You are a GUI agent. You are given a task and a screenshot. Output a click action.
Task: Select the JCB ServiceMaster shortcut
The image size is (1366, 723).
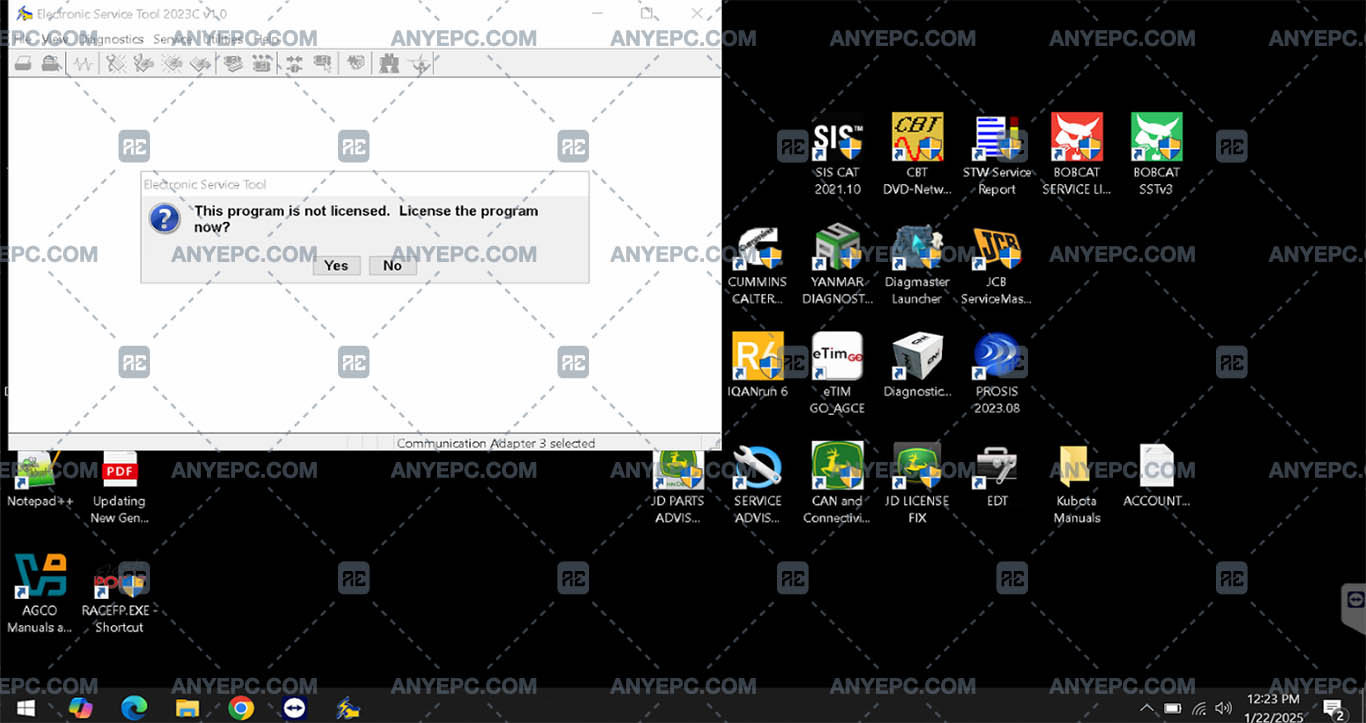997,265
